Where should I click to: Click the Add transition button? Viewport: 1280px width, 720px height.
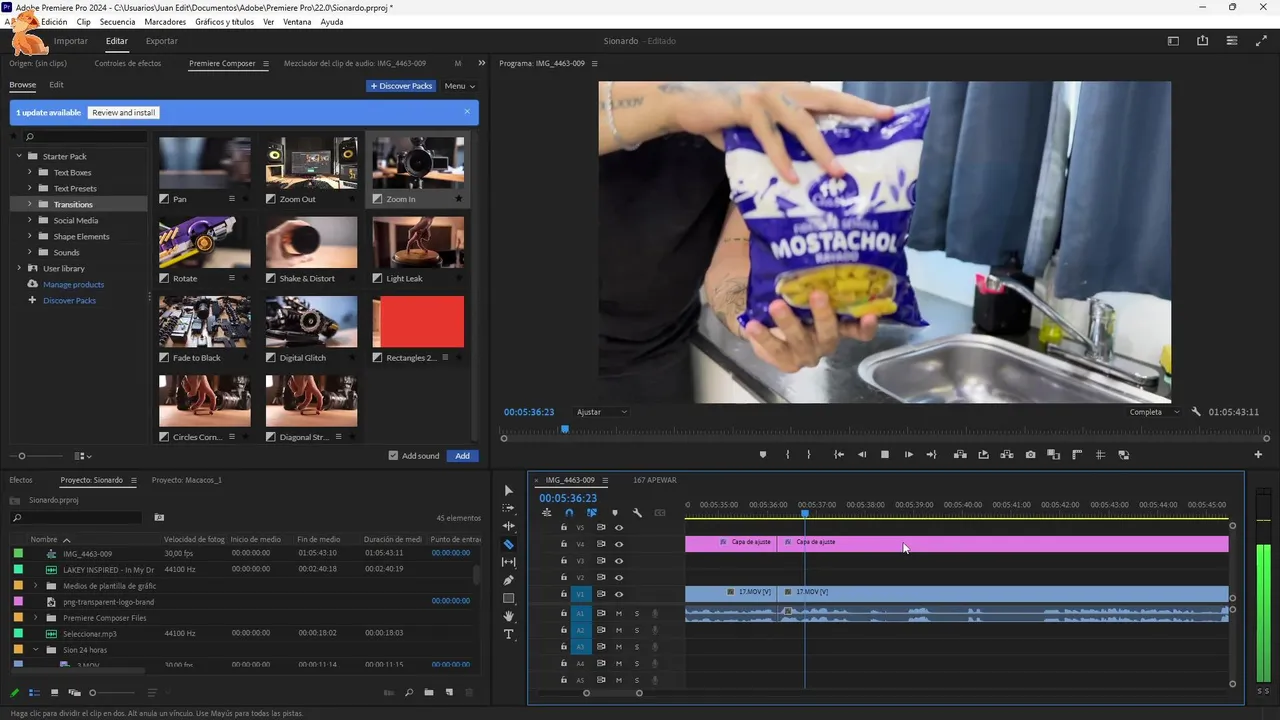click(x=462, y=455)
